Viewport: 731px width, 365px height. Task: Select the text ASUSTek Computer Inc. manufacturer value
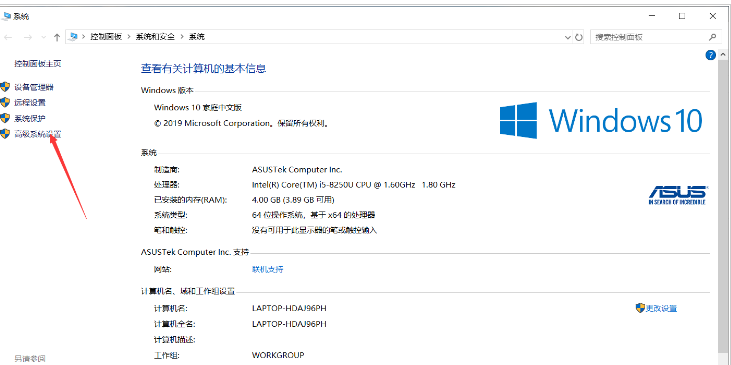click(297, 170)
